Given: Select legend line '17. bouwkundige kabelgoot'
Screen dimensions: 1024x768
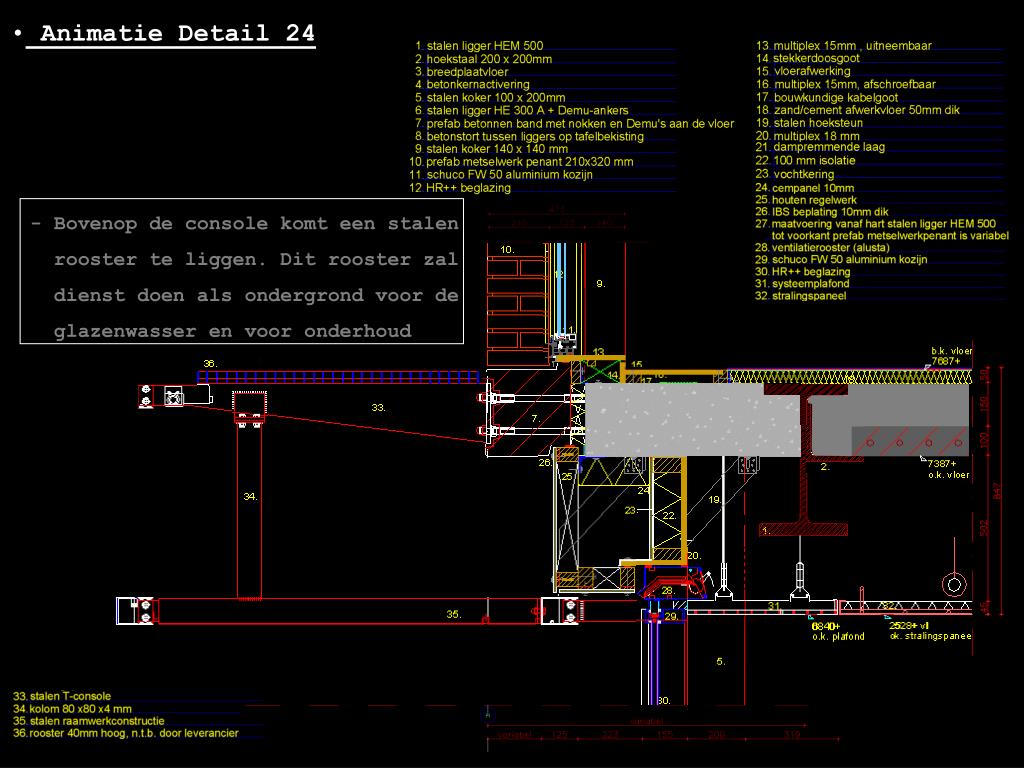Looking at the screenshot, I should coord(827,97).
